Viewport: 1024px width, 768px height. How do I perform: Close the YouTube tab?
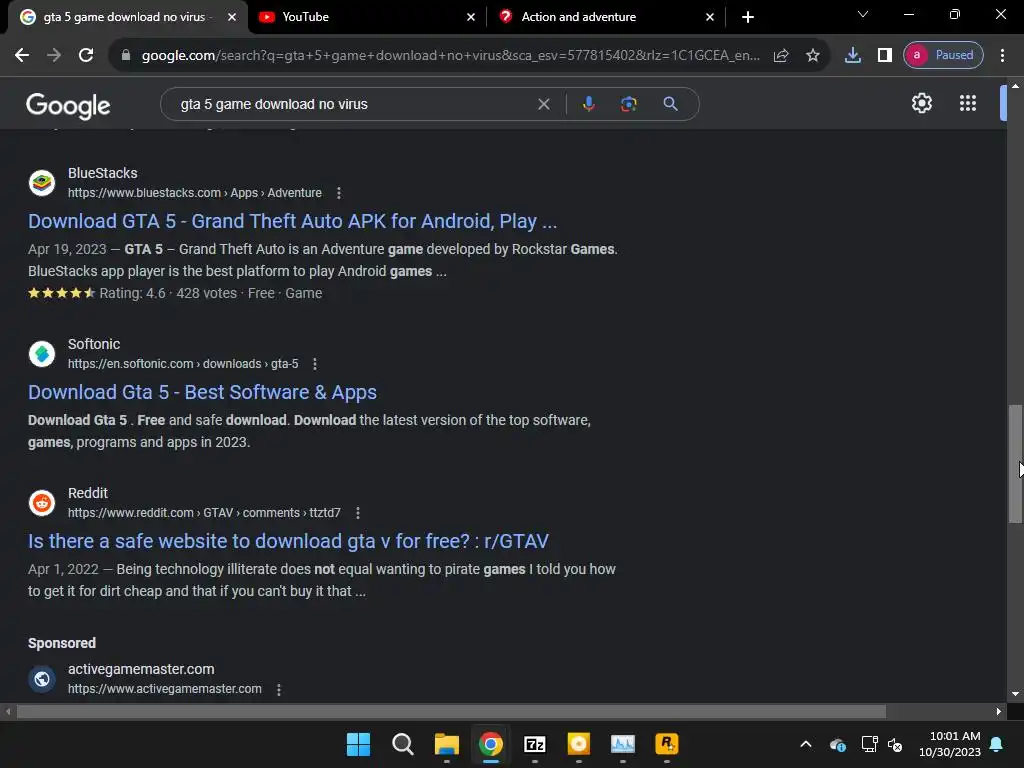click(471, 17)
